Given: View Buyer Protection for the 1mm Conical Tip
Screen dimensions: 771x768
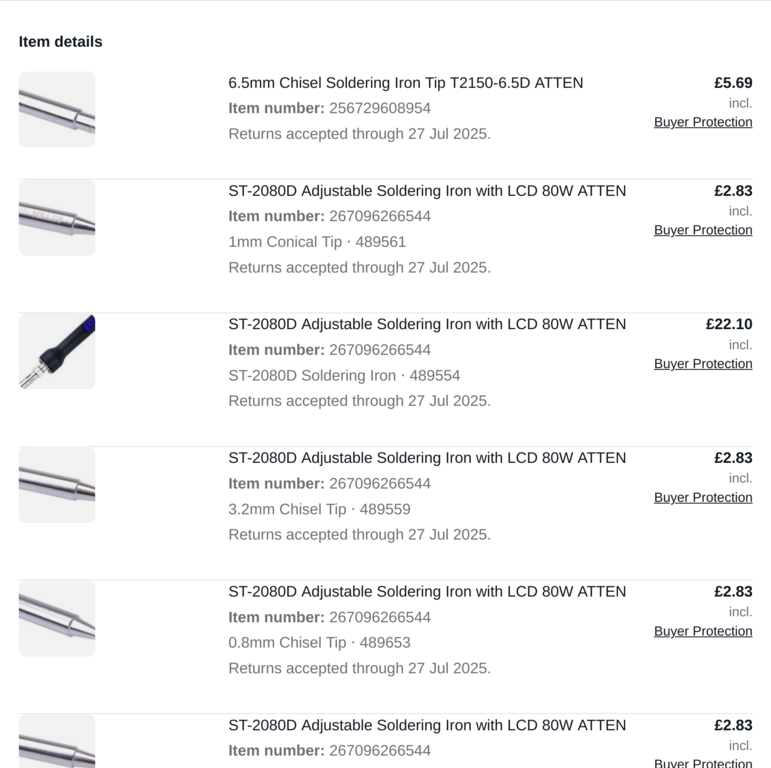Looking at the screenshot, I should tap(703, 230).
